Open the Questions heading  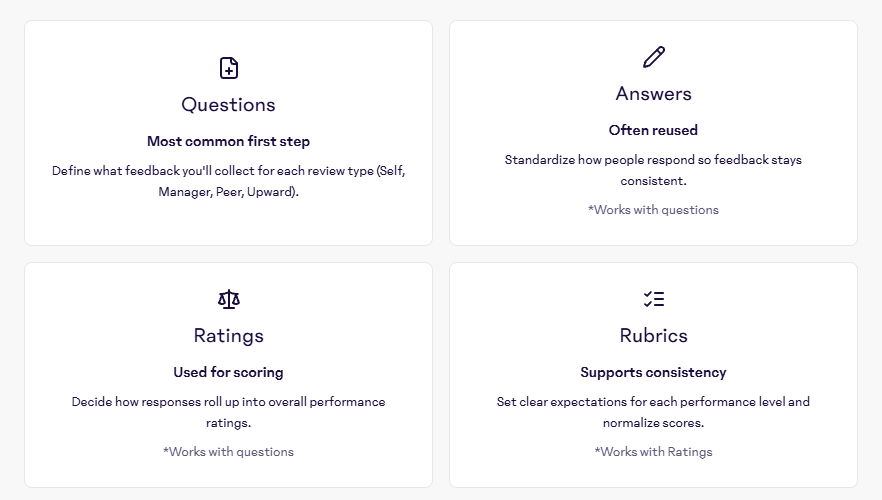[x=229, y=105]
